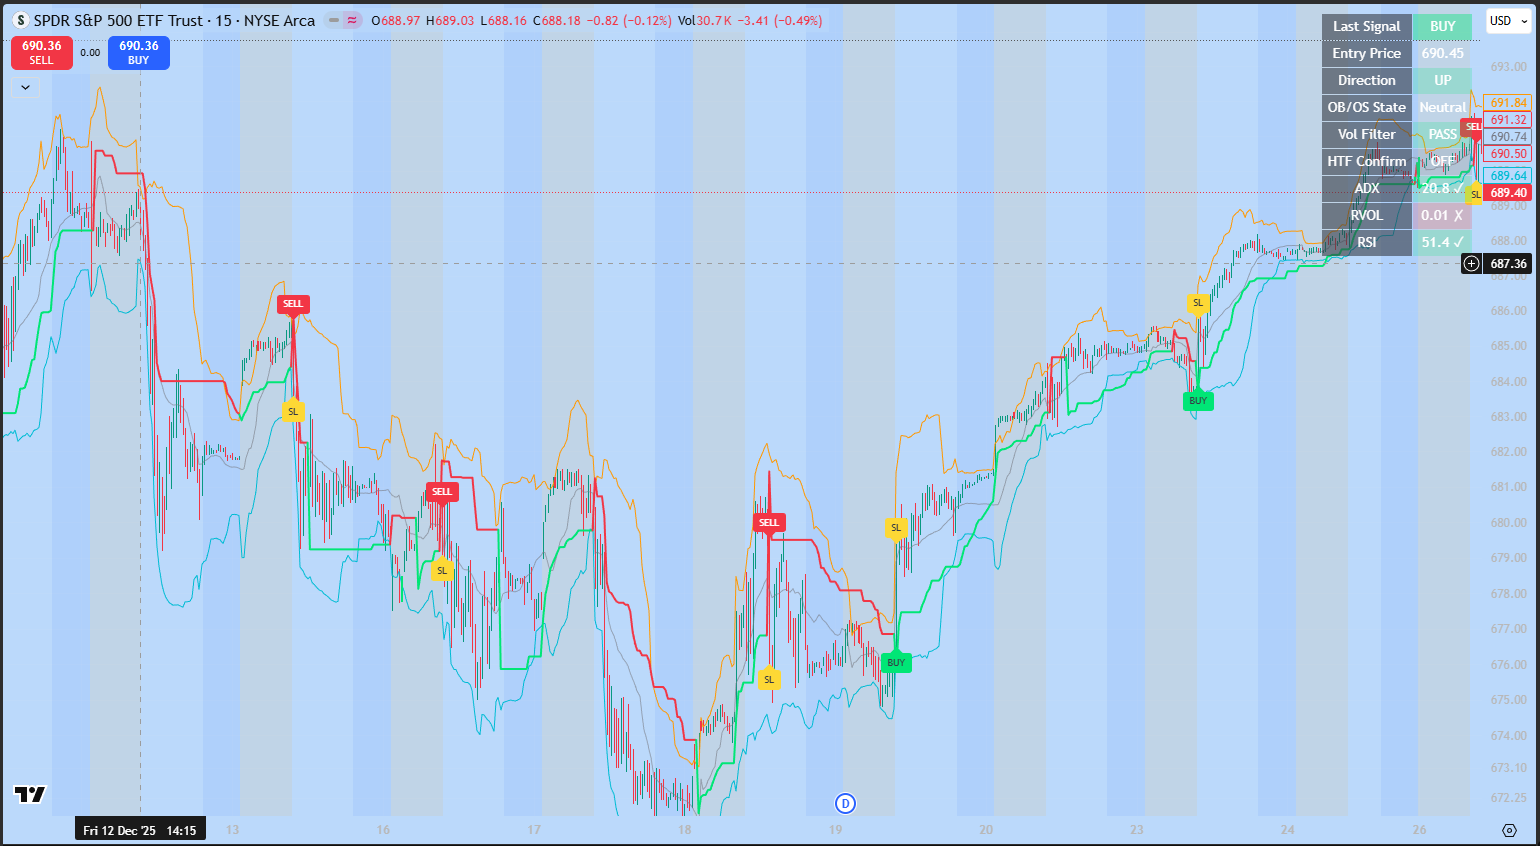Screen dimensions: 1540x846
Task: Click the 0.00 spread value
Action: 90,53
